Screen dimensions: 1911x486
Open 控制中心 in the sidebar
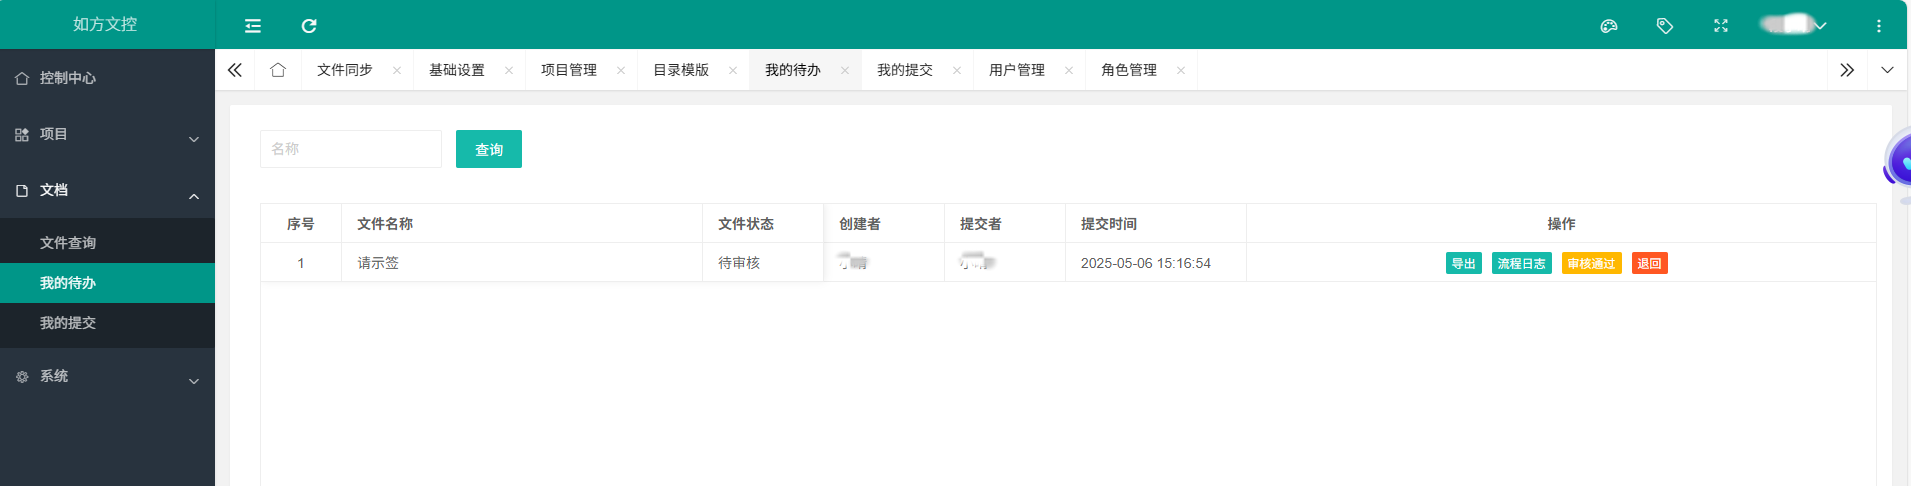pyautogui.click(x=107, y=78)
